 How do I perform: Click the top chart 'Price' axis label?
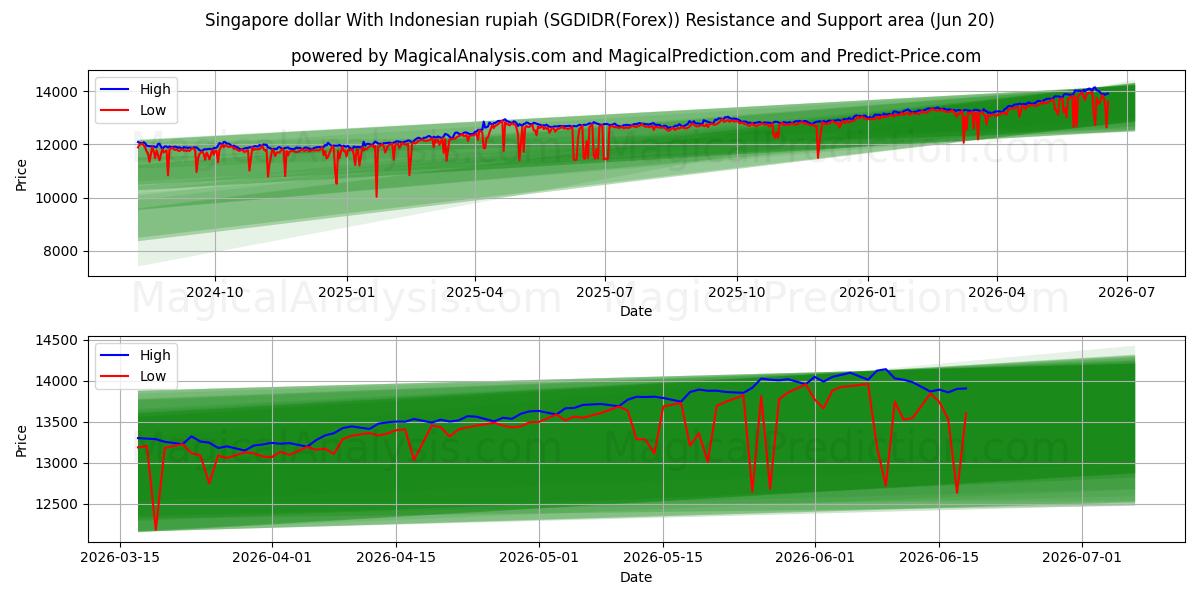coord(22,175)
